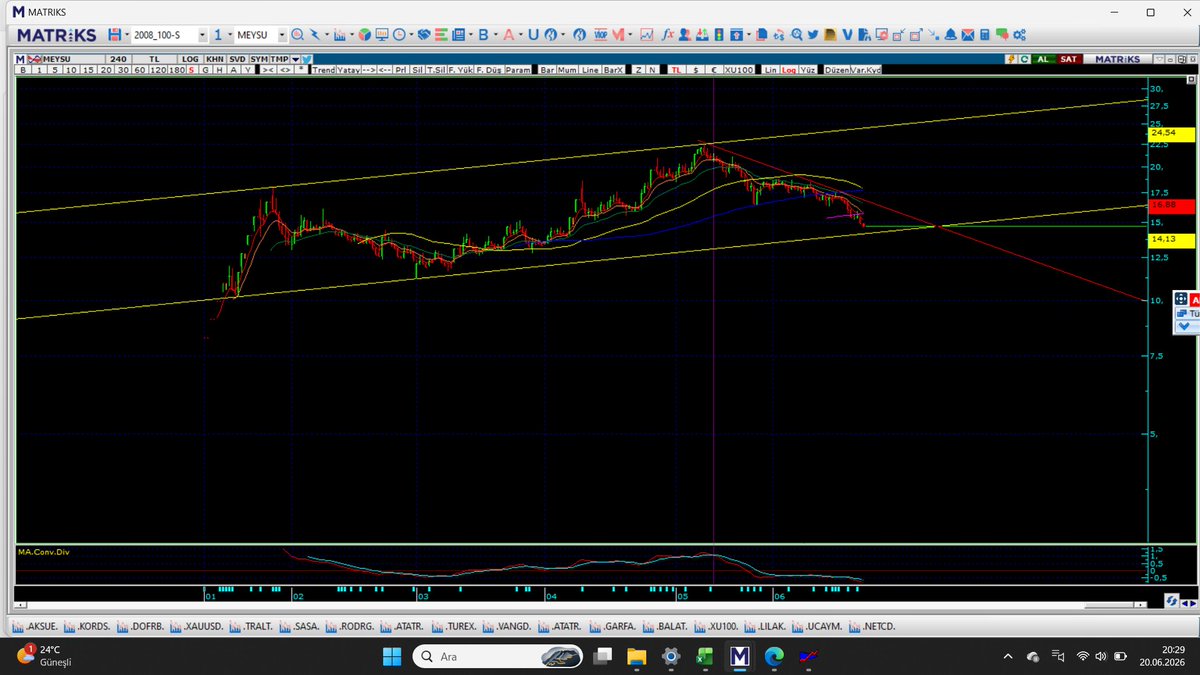The image size is (1200, 675).
Task: Click the blue V icon in toolbar
Action: [x=847, y=35]
